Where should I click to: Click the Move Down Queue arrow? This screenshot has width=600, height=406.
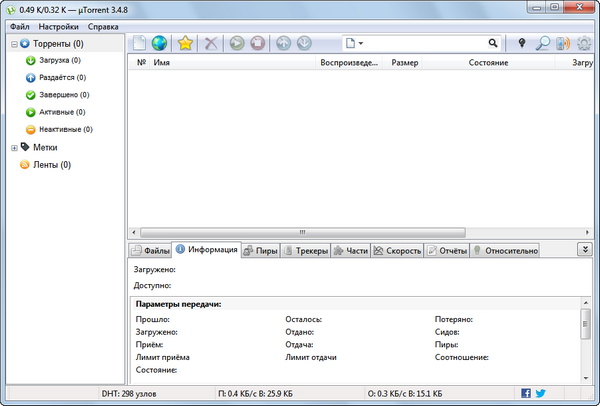pos(304,44)
